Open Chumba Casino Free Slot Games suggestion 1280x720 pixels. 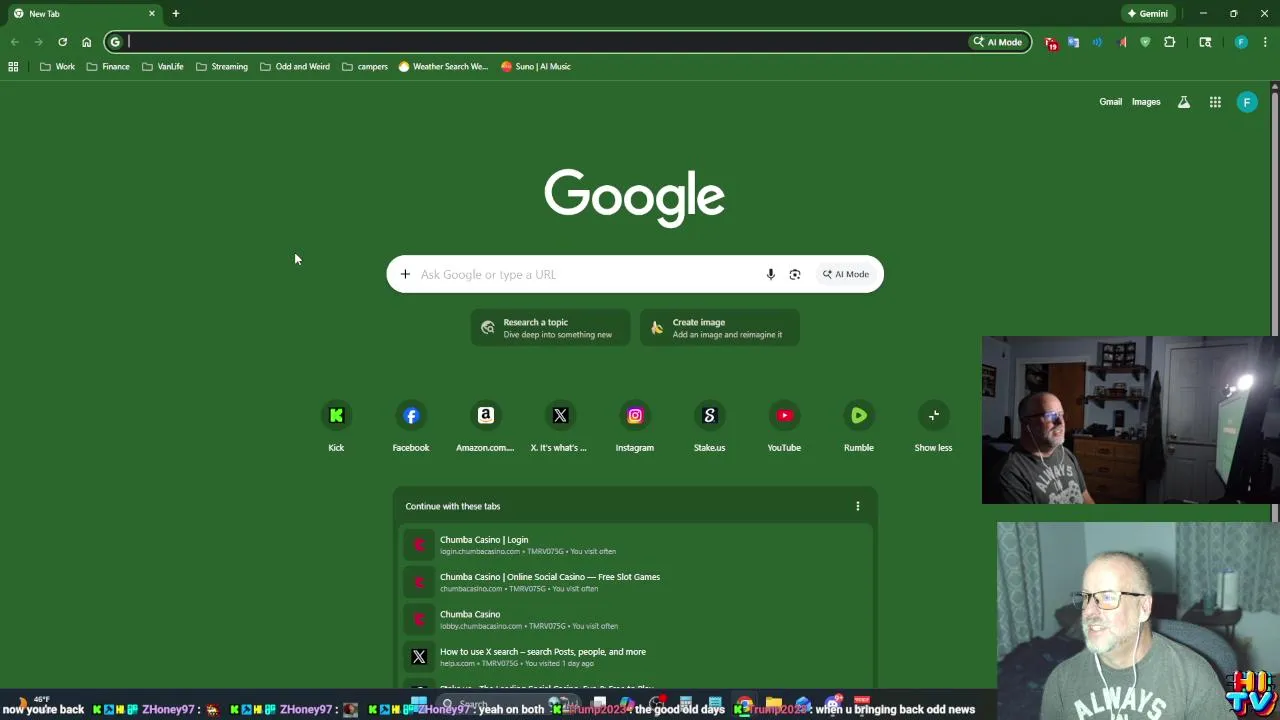635,582
